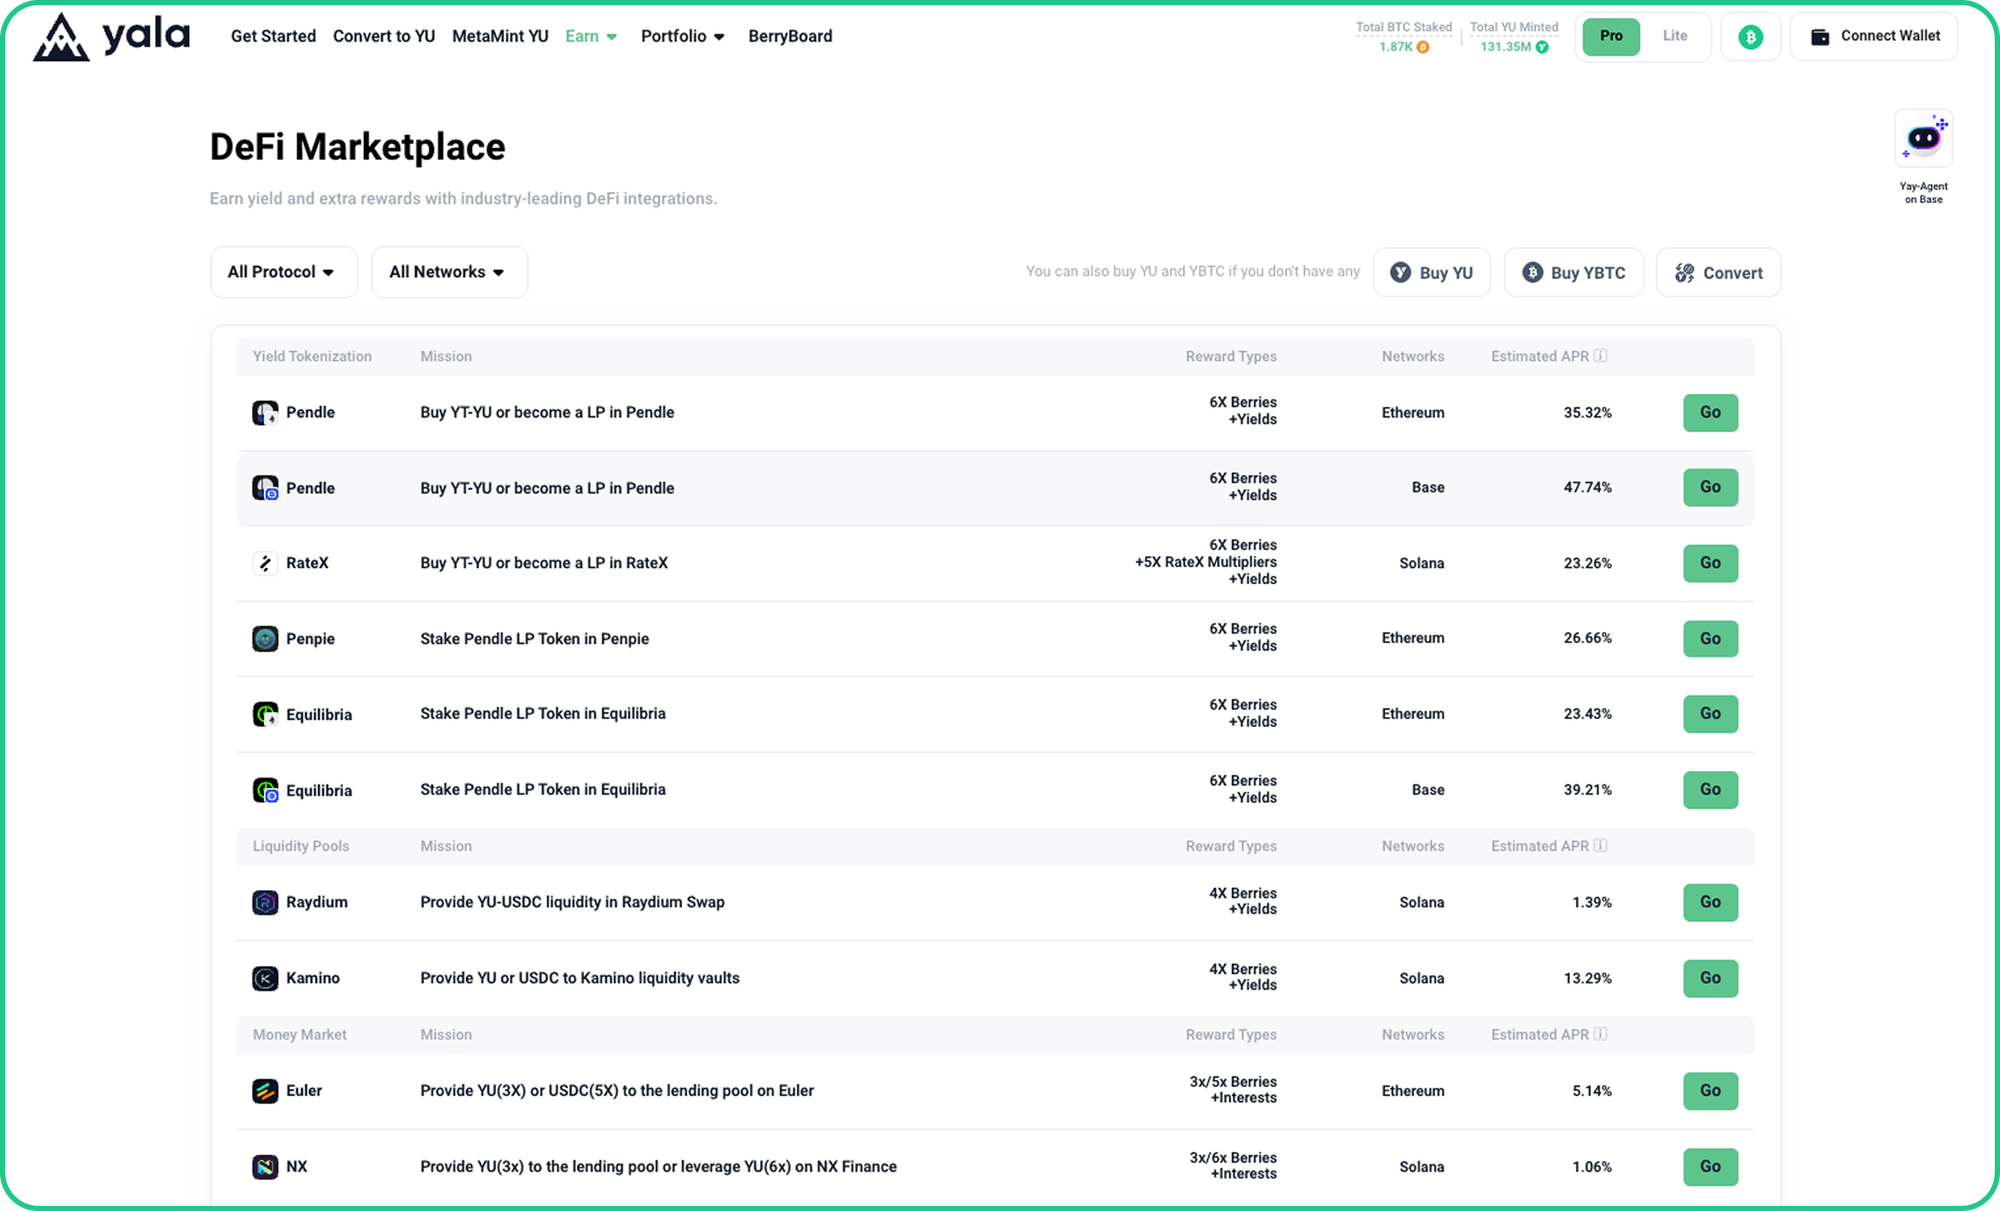Click Go for the Kamino row
2000x1211 pixels.
click(x=1710, y=978)
